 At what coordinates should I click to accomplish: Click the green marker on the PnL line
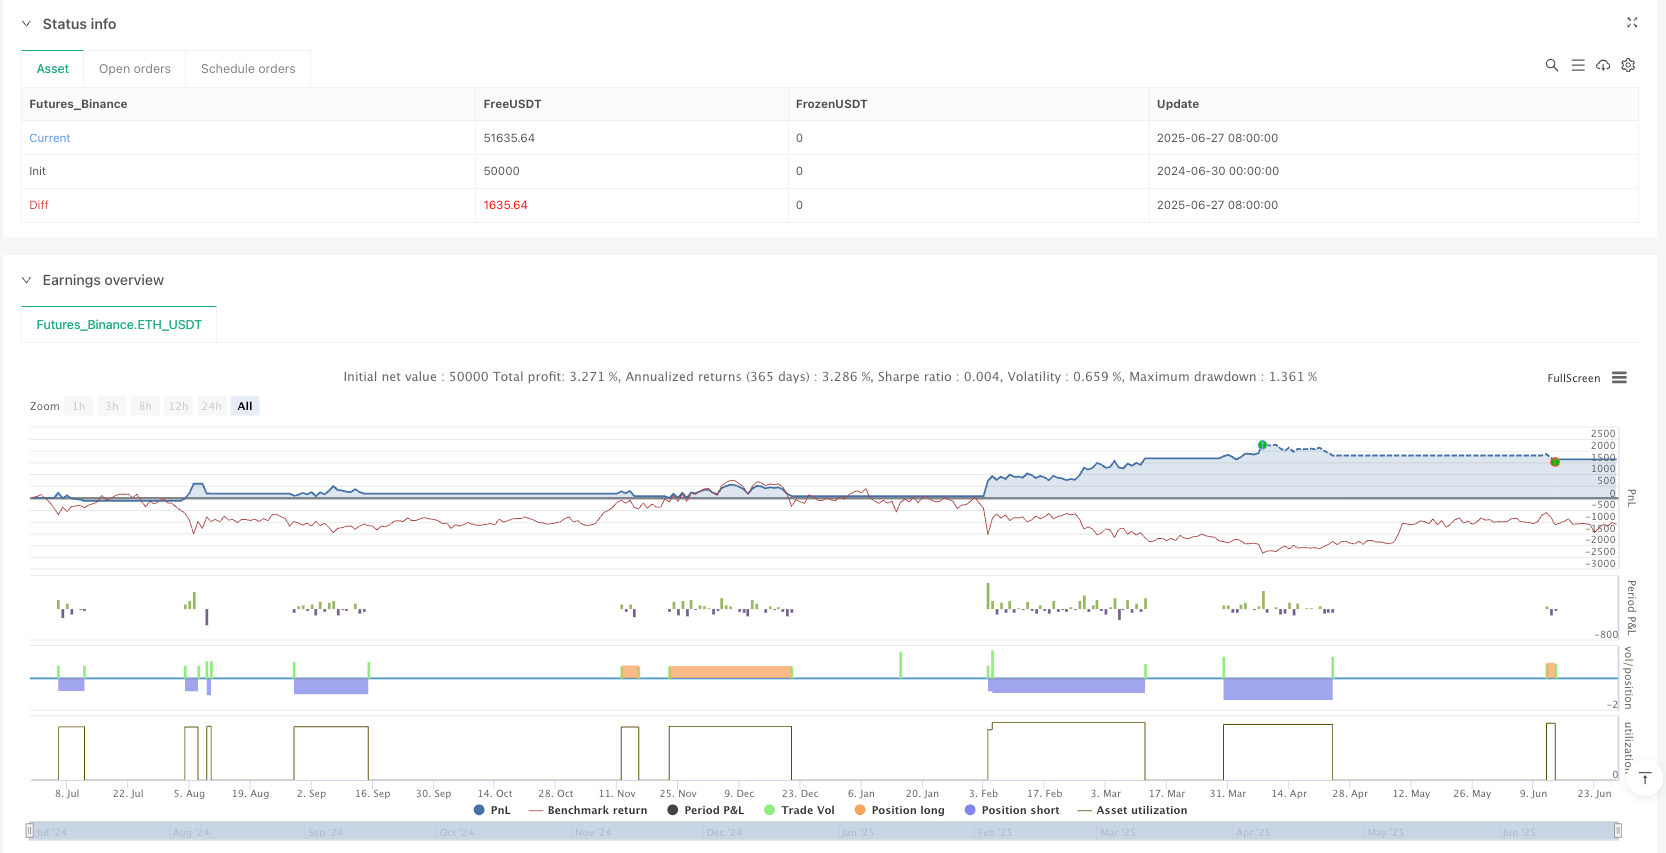point(1262,445)
